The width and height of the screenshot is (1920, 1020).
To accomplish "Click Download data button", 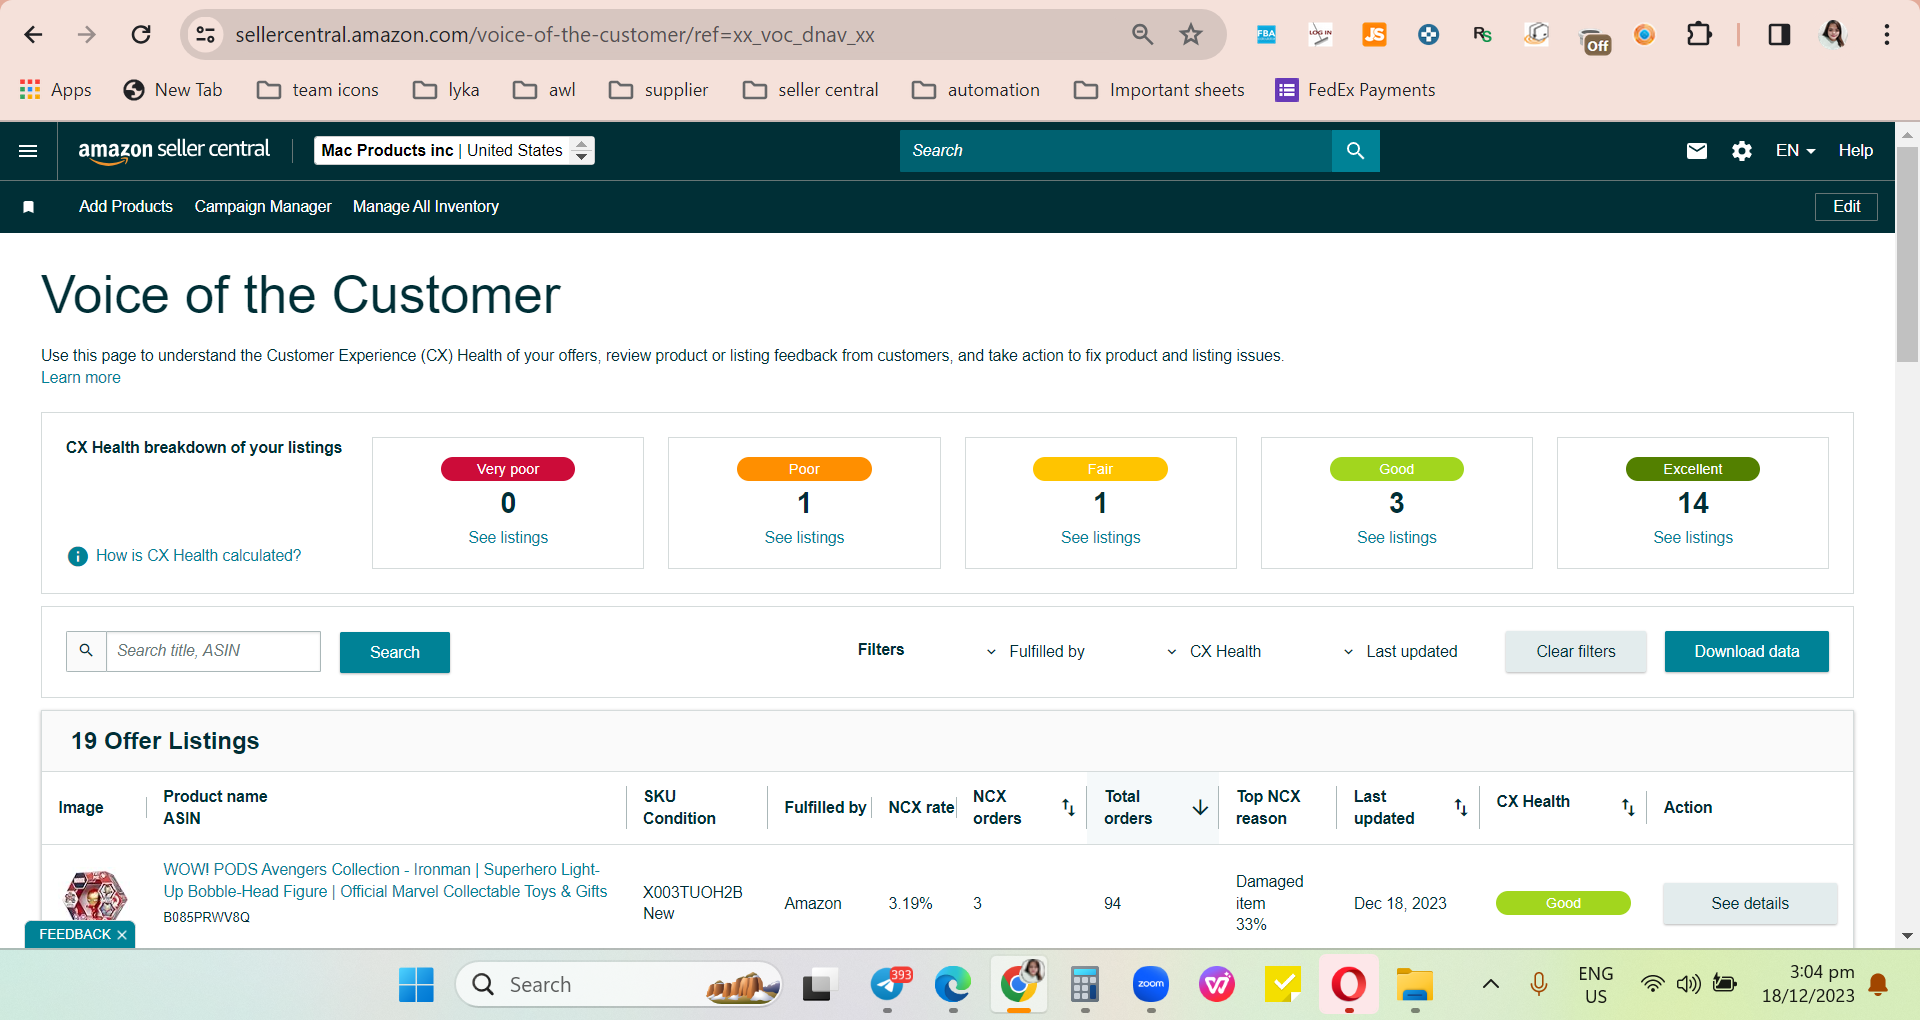I will [1746, 652].
